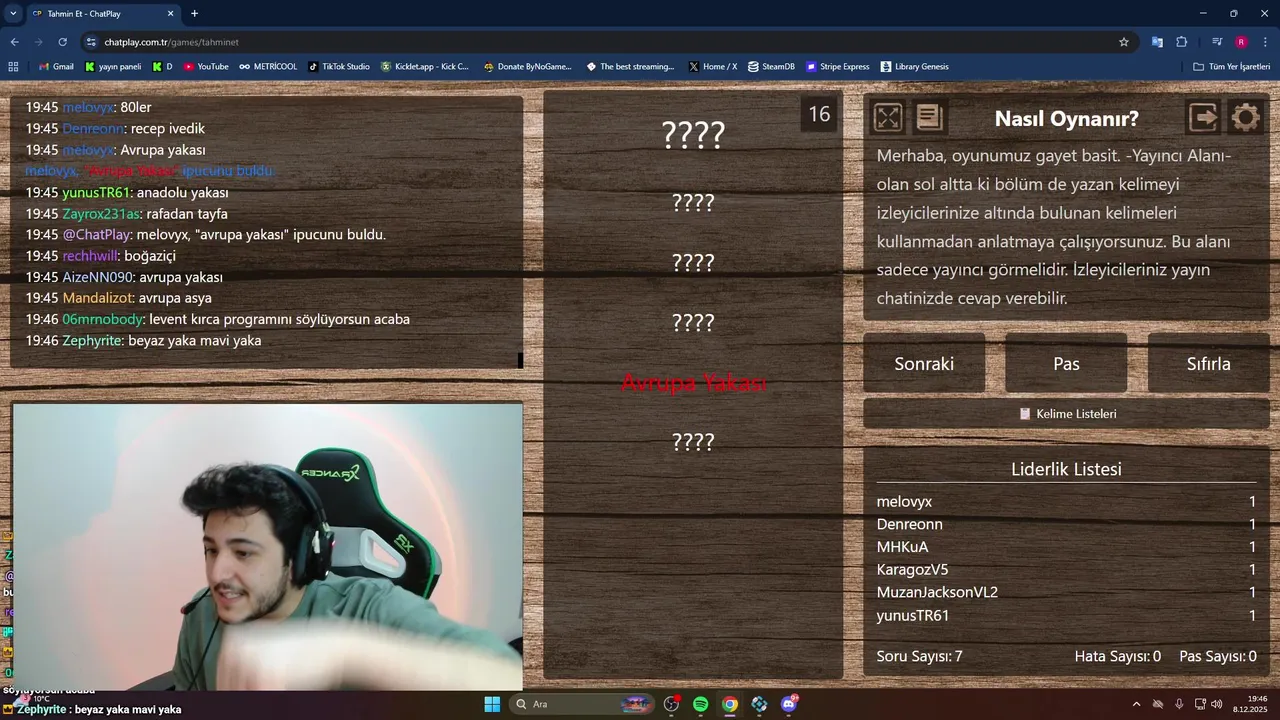Bookmark this page with star icon

point(1123,42)
